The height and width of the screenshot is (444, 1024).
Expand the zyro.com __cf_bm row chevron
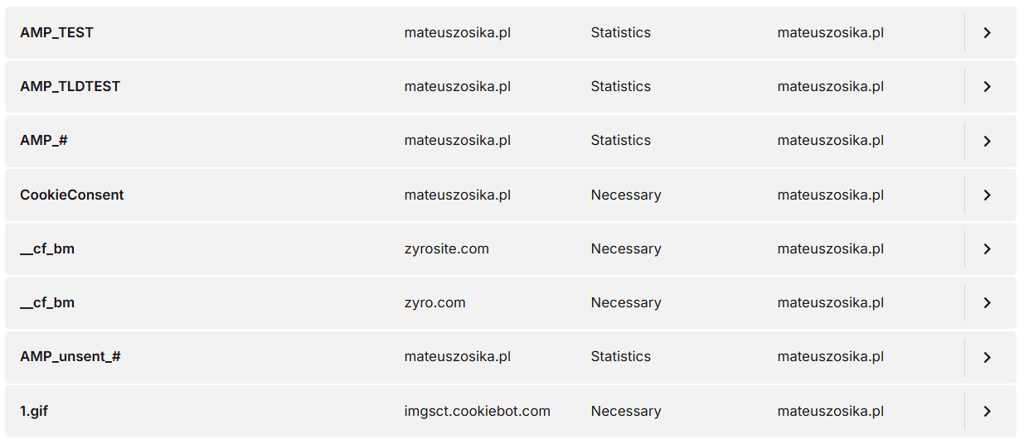[x=987, y=303]
